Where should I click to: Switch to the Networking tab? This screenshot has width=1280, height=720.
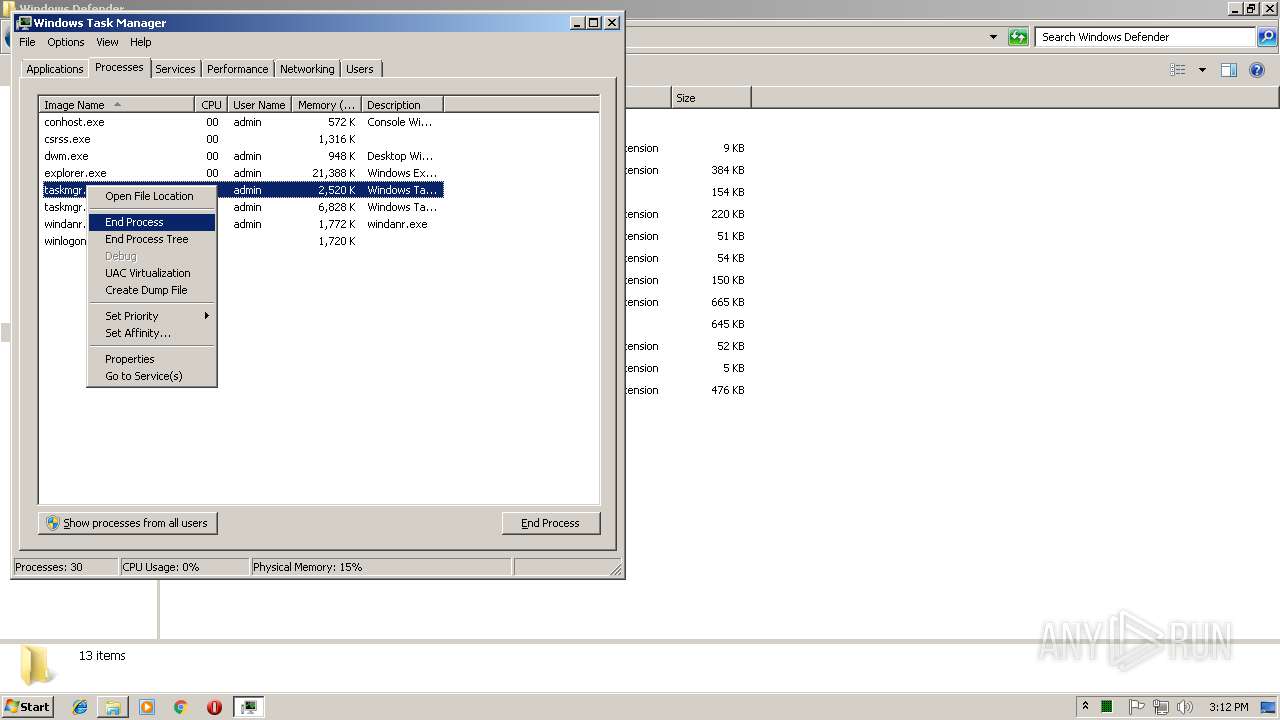pyautogui.click(x=307, y=69)
